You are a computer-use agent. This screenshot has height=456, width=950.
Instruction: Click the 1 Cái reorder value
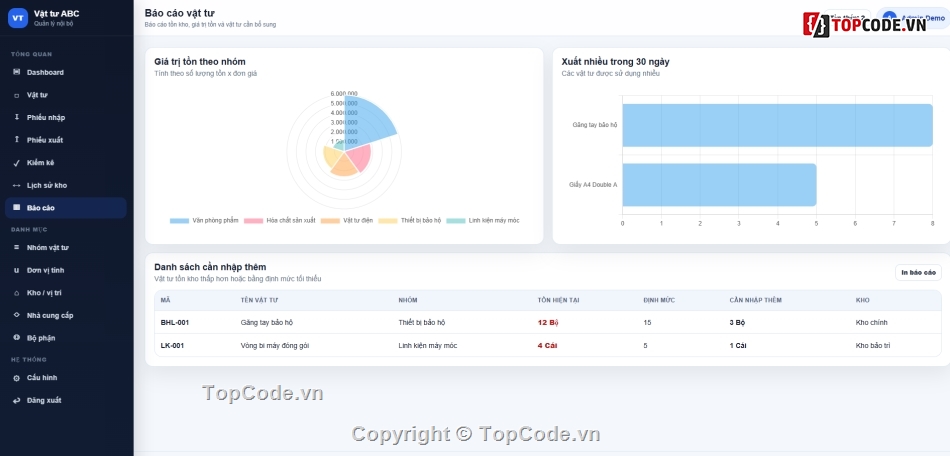[x=738, y=346]
